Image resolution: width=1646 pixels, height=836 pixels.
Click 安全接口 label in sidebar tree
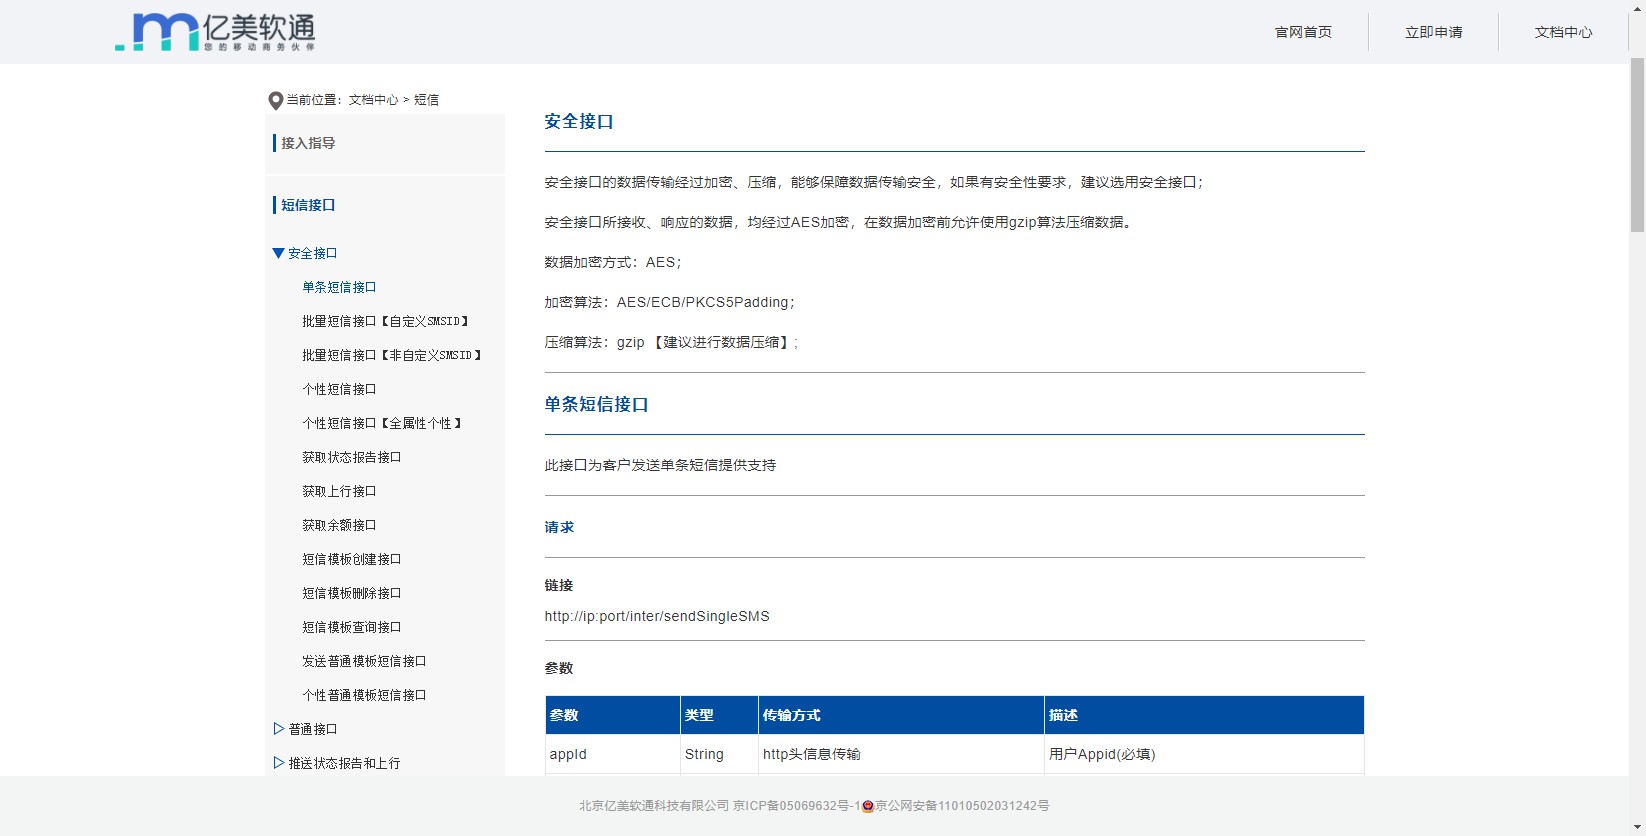[313, 253]
